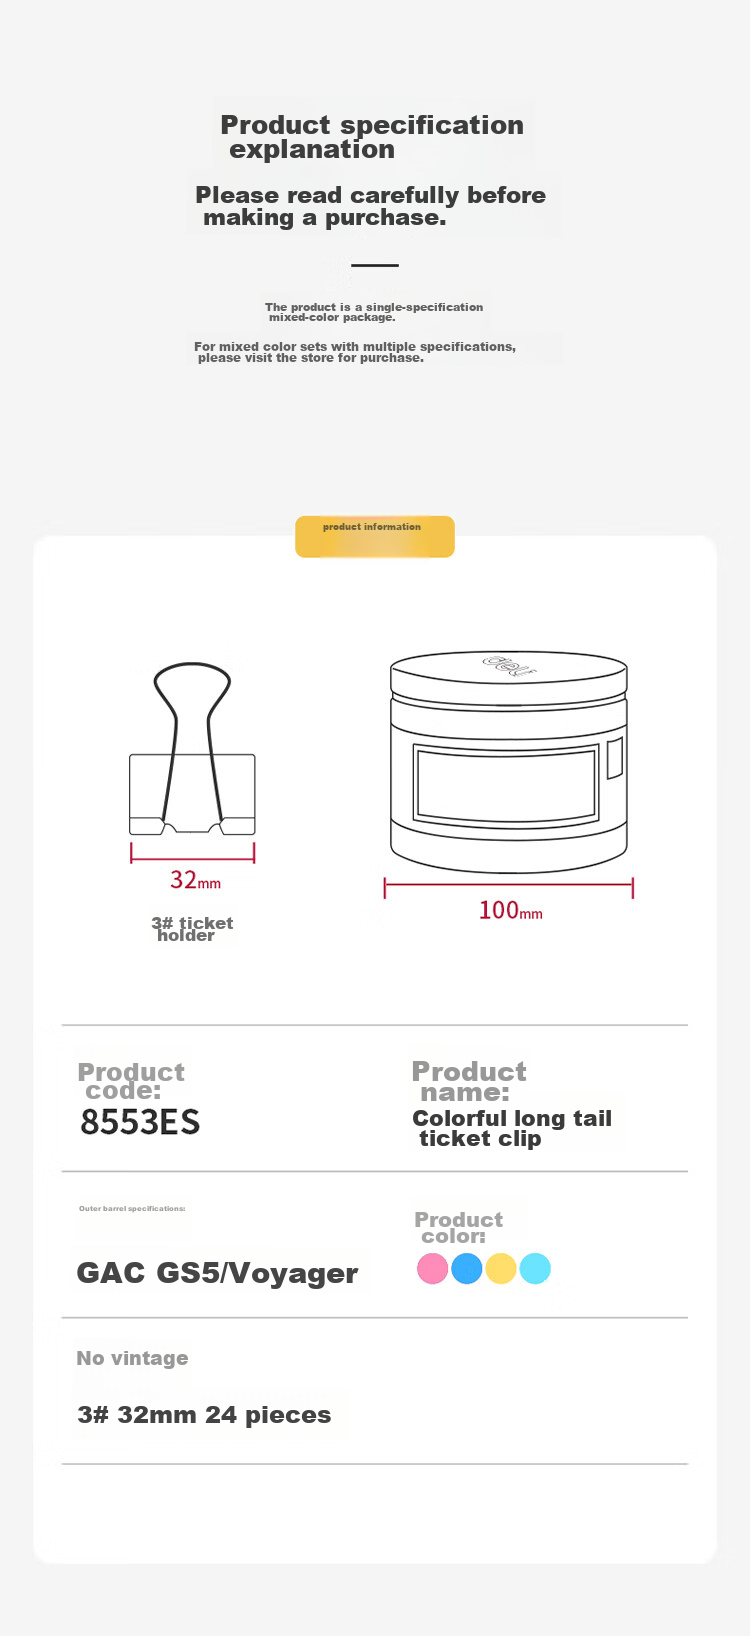Select the pink color swatch
Image resolution: width=750 pixels, height=1636 pixels.
pos(432,1269)
